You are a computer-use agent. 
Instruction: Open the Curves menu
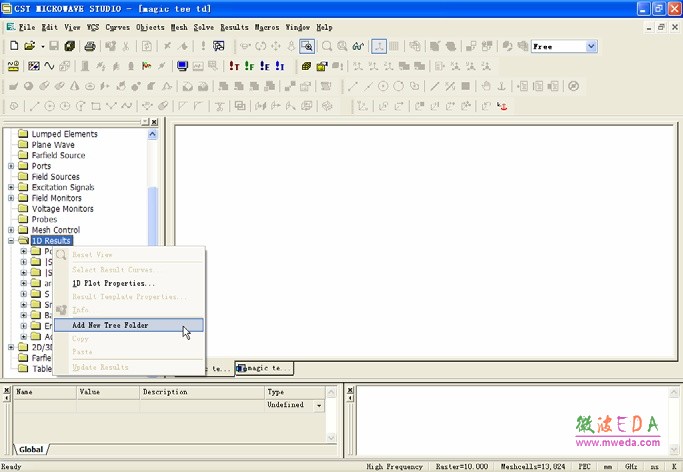tap(118, 27)
